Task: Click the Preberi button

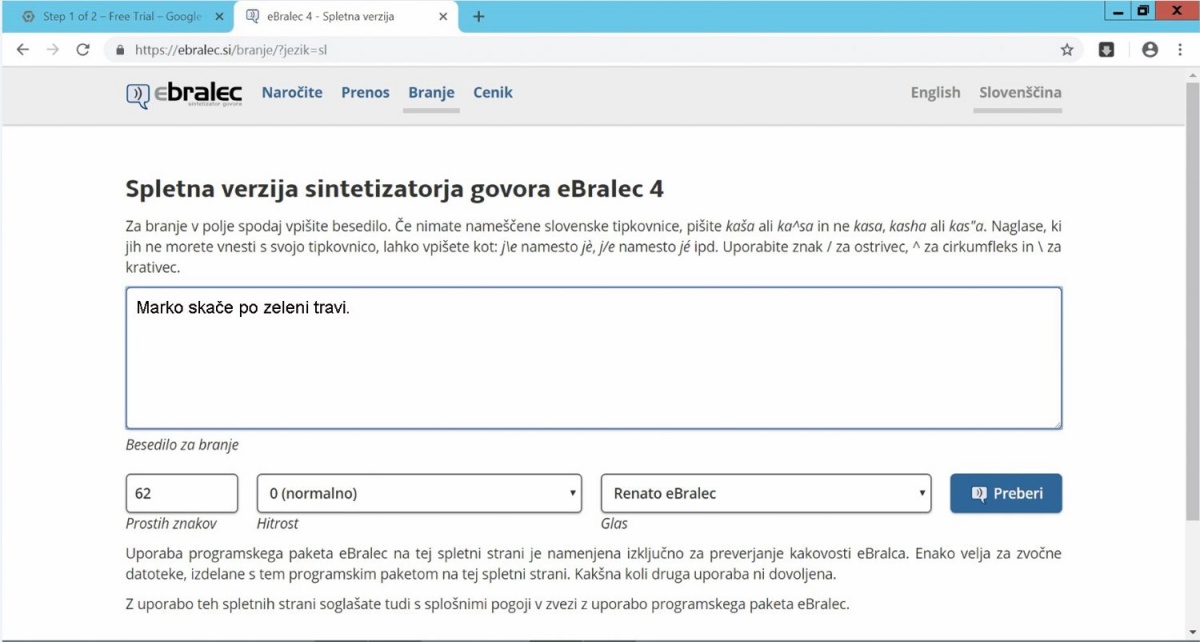Action: (x=1006, y=493)
